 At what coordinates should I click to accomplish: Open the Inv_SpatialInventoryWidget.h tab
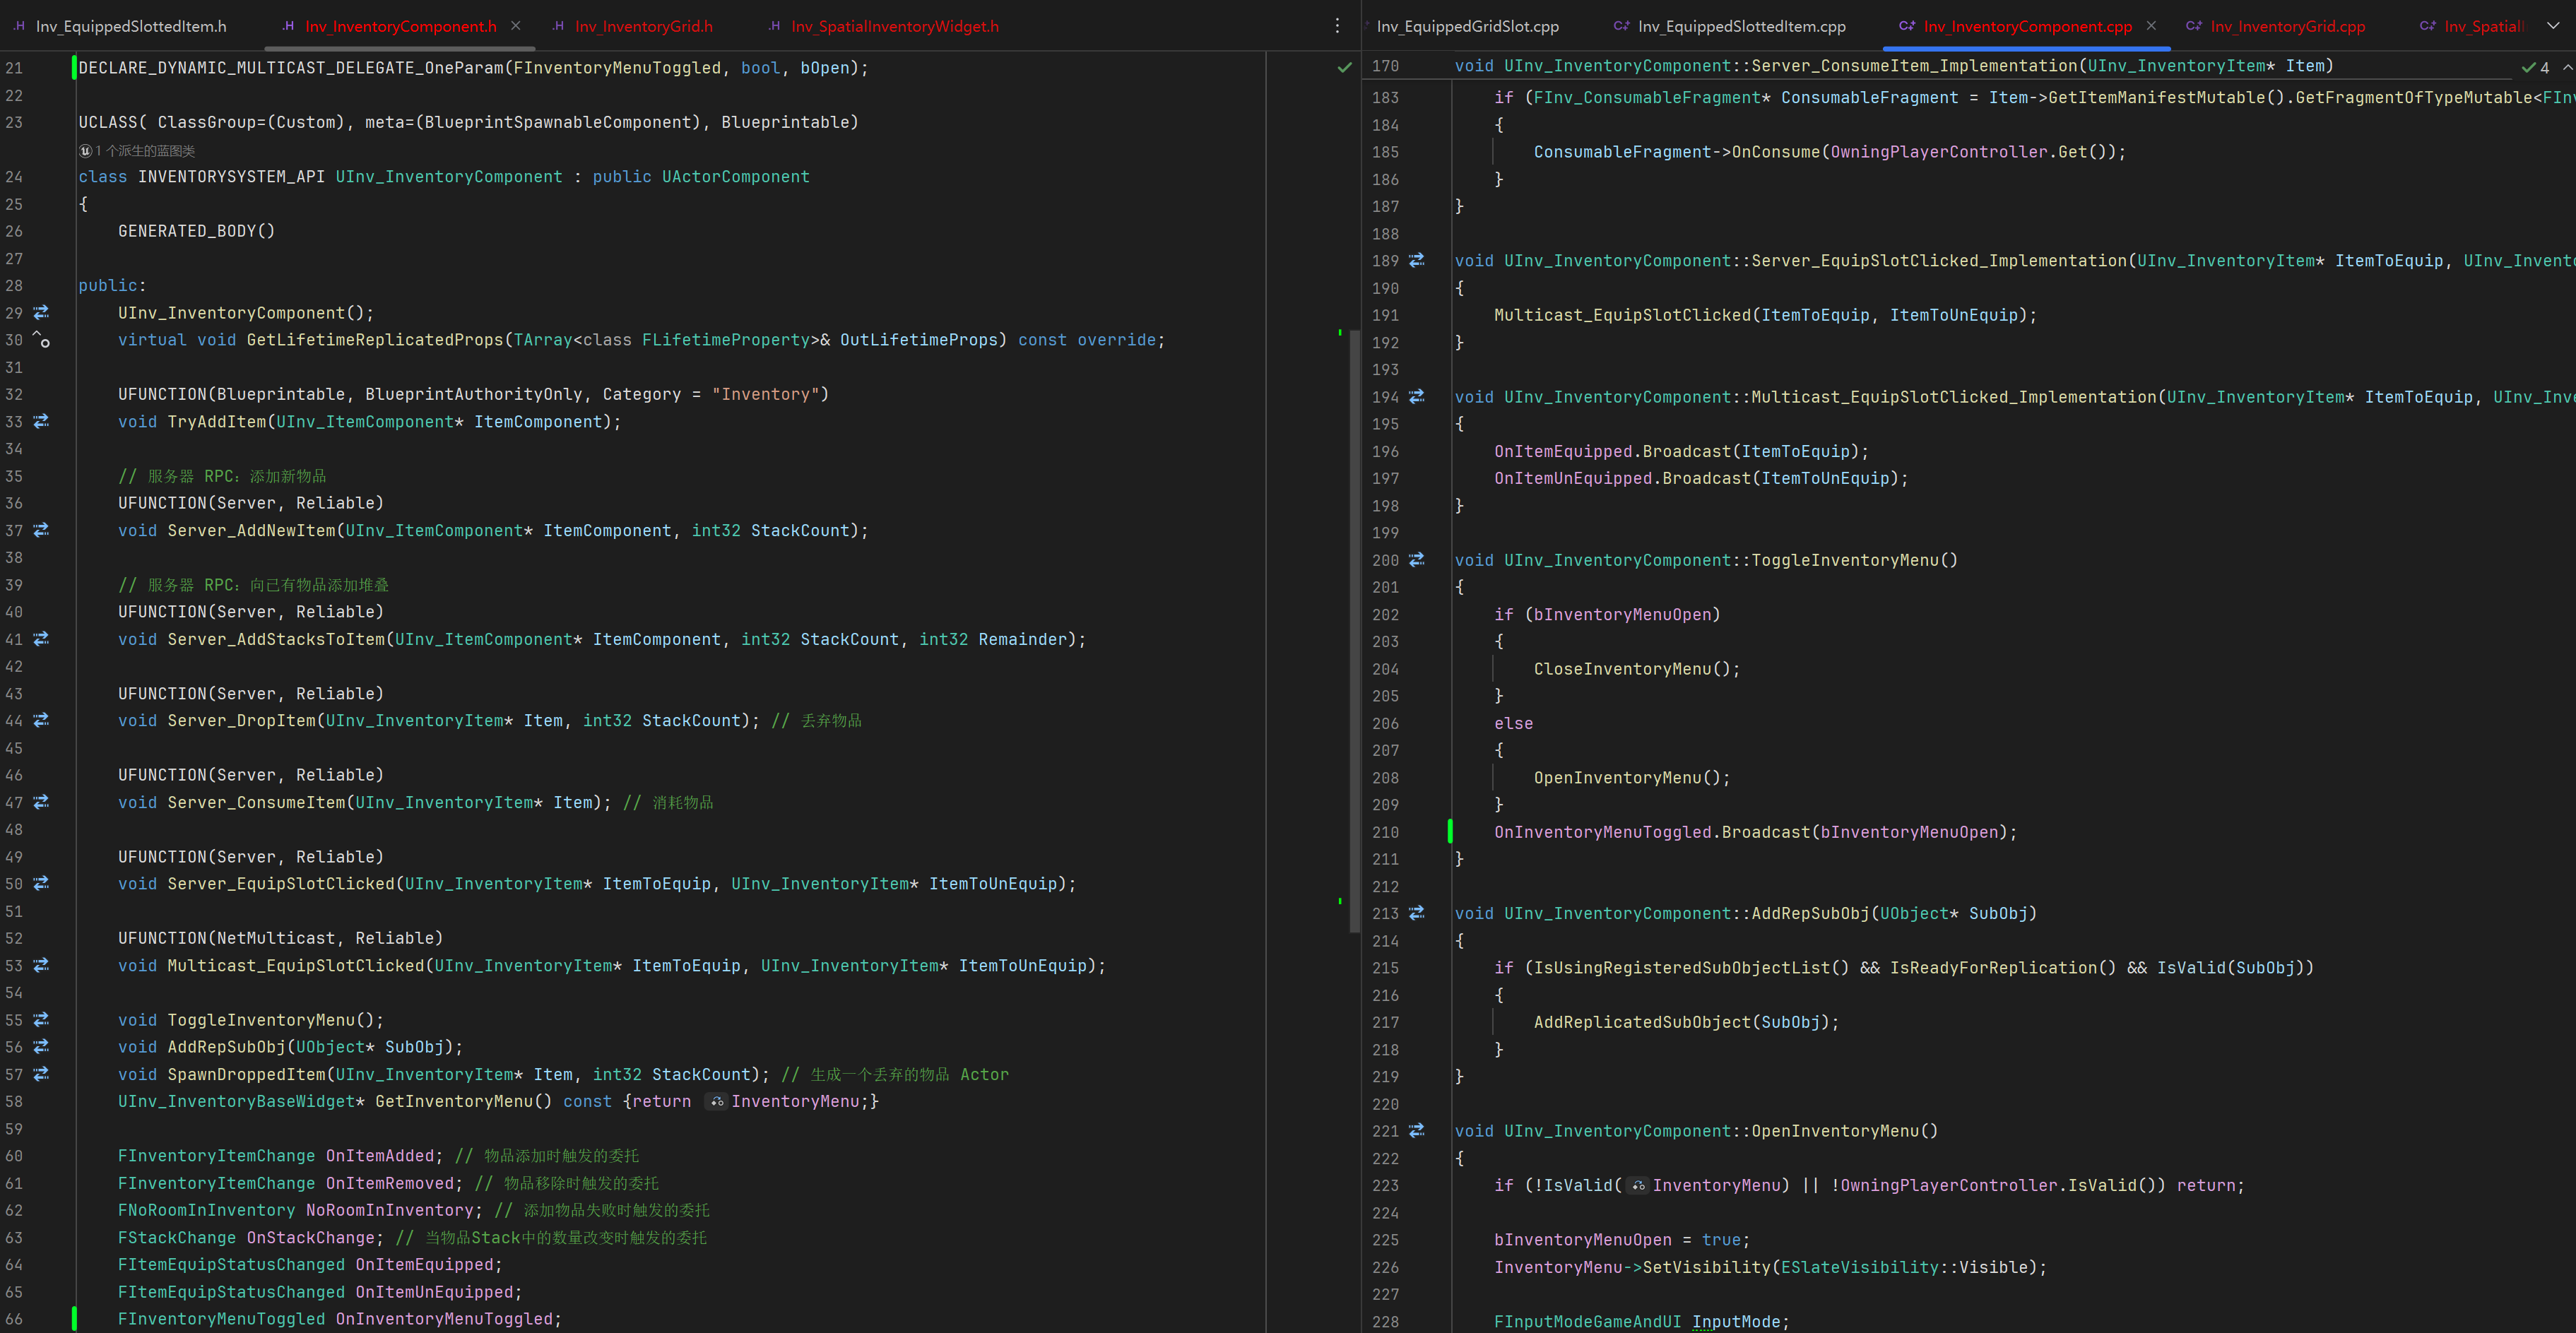(894, 27)
